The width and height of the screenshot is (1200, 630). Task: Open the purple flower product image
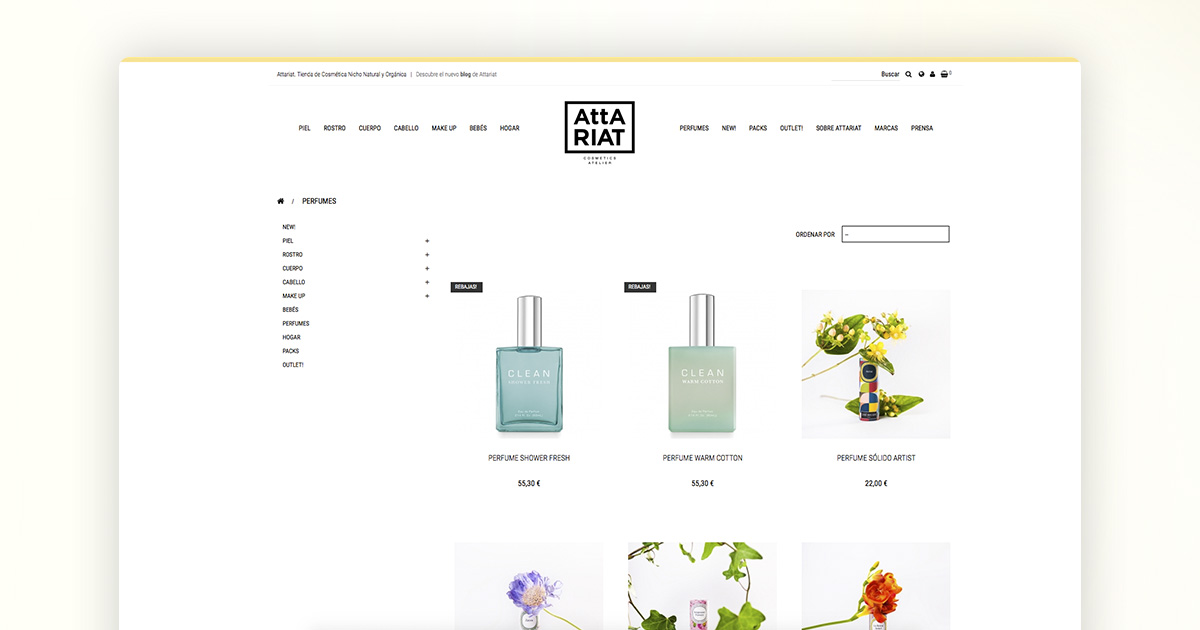pos(529,586)
